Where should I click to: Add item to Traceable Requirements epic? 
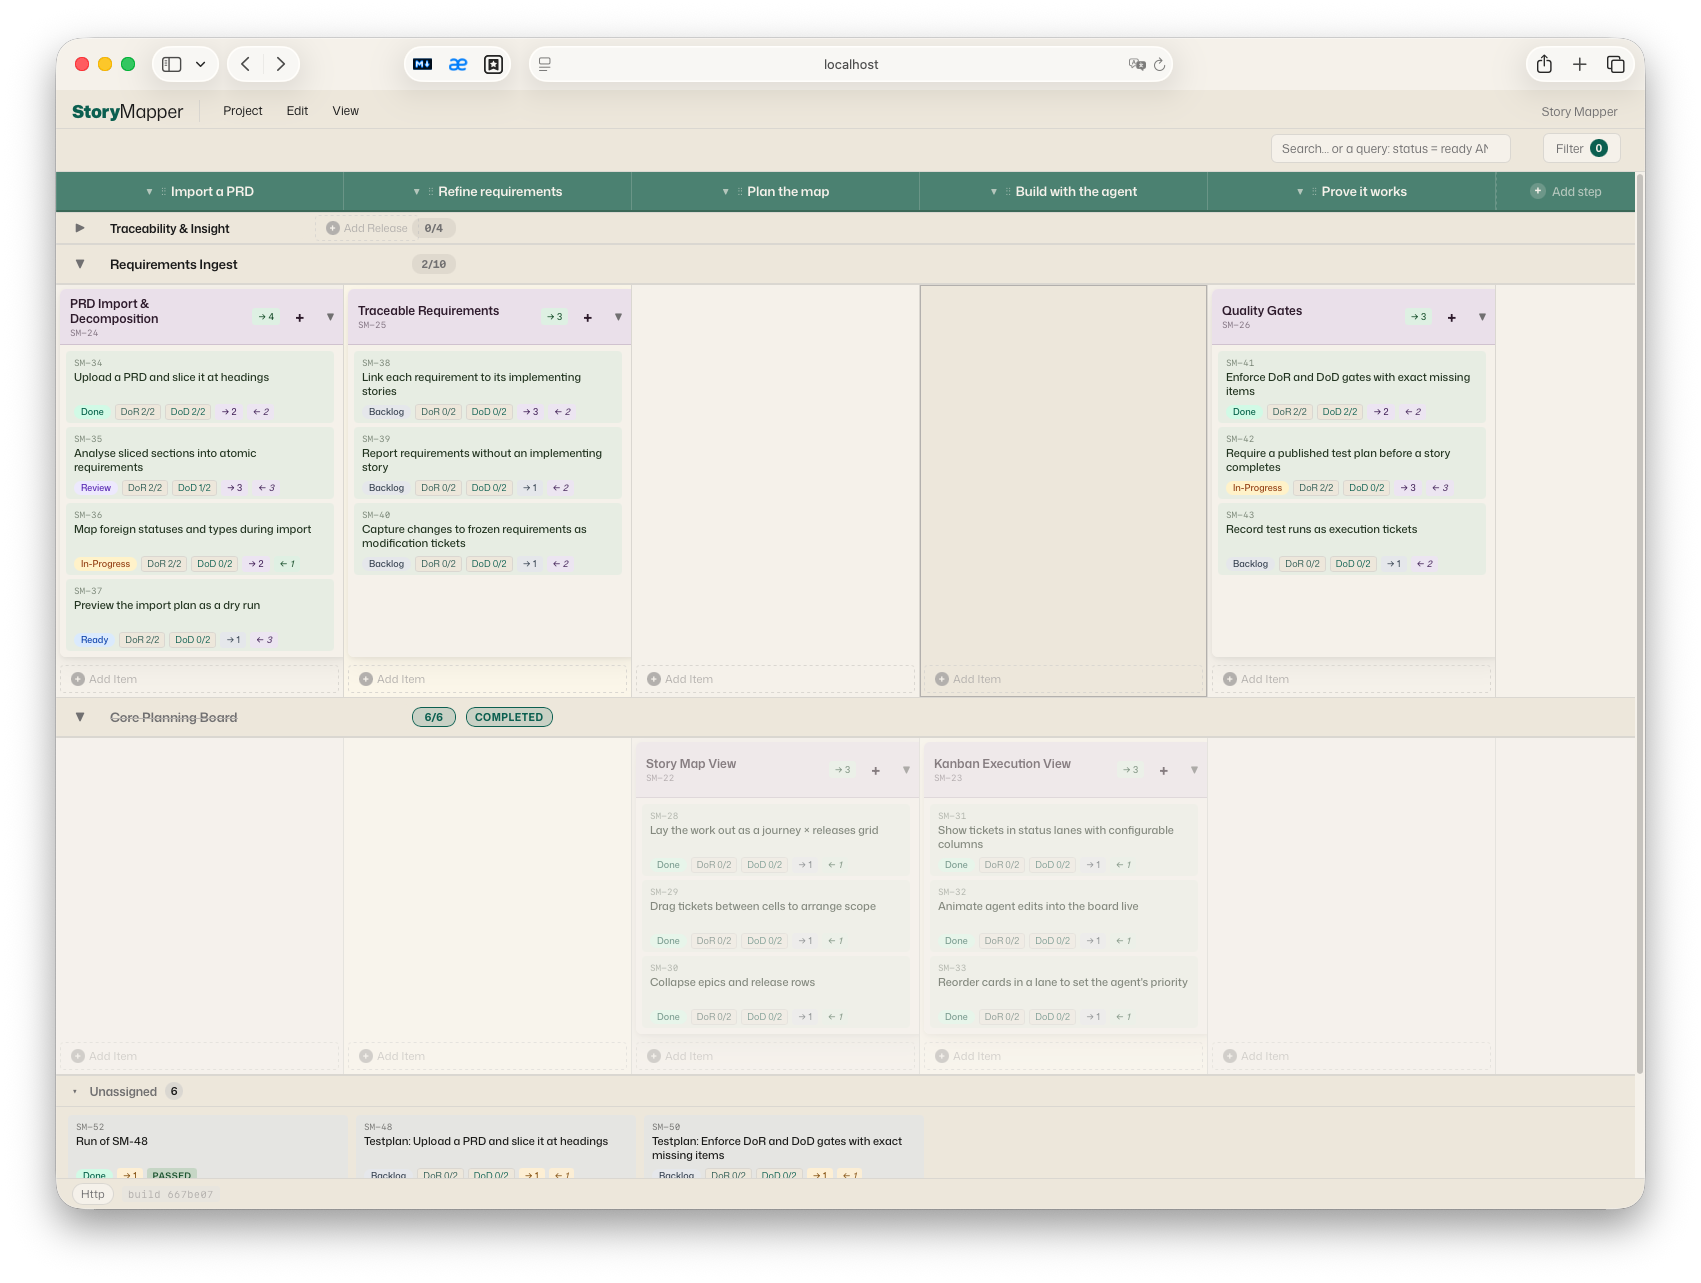tap(588, 318)
